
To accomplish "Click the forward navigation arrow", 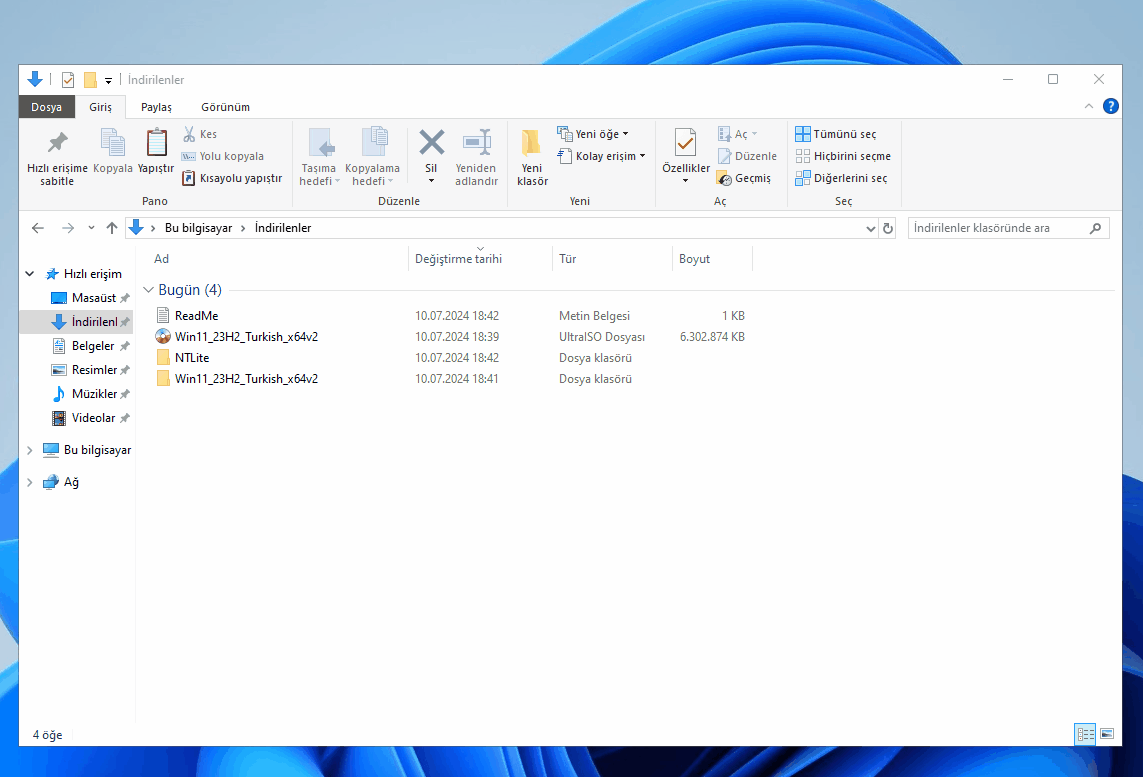I will point(68,228).
